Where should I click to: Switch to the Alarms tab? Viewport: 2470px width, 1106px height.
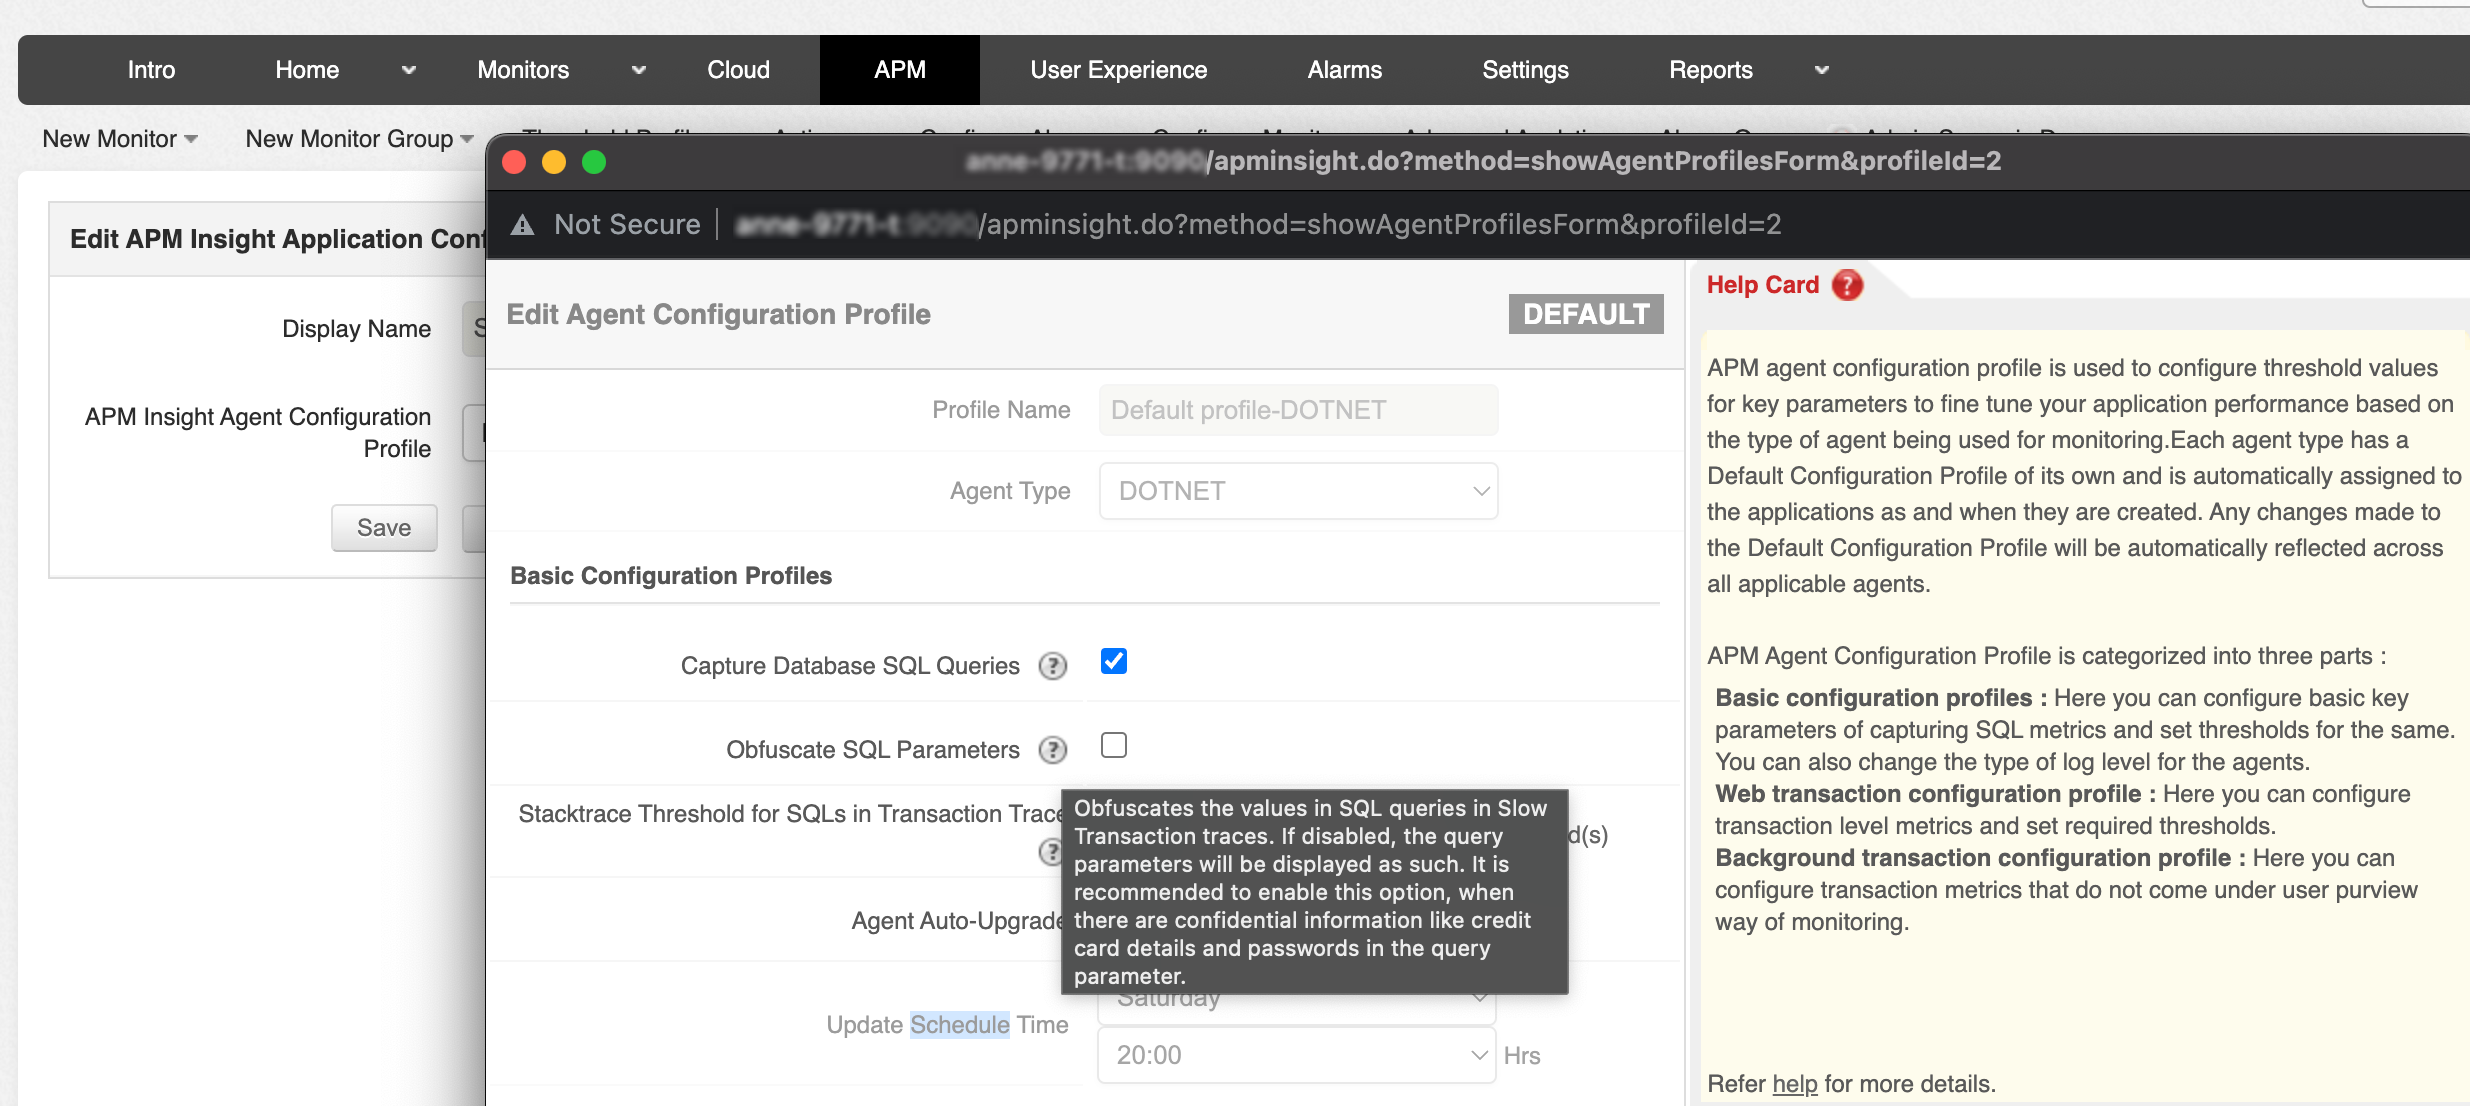(1344, 70)
